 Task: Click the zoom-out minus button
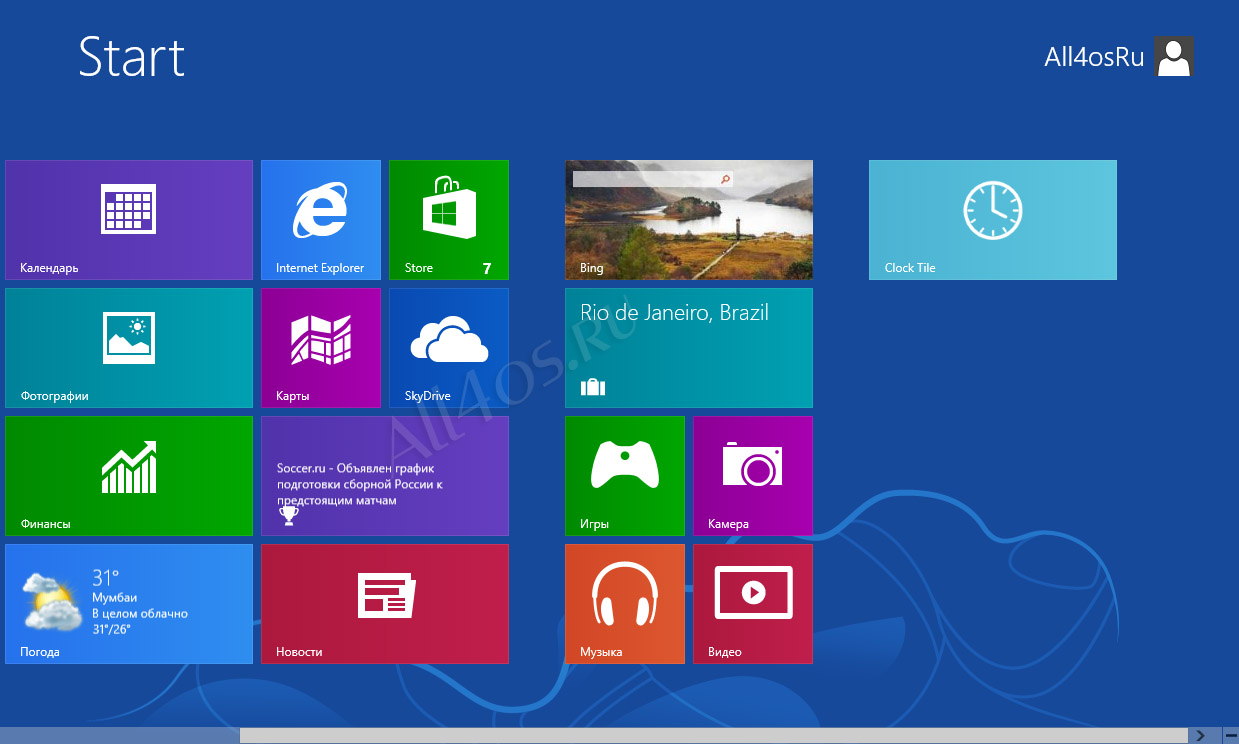(1230, 736)
